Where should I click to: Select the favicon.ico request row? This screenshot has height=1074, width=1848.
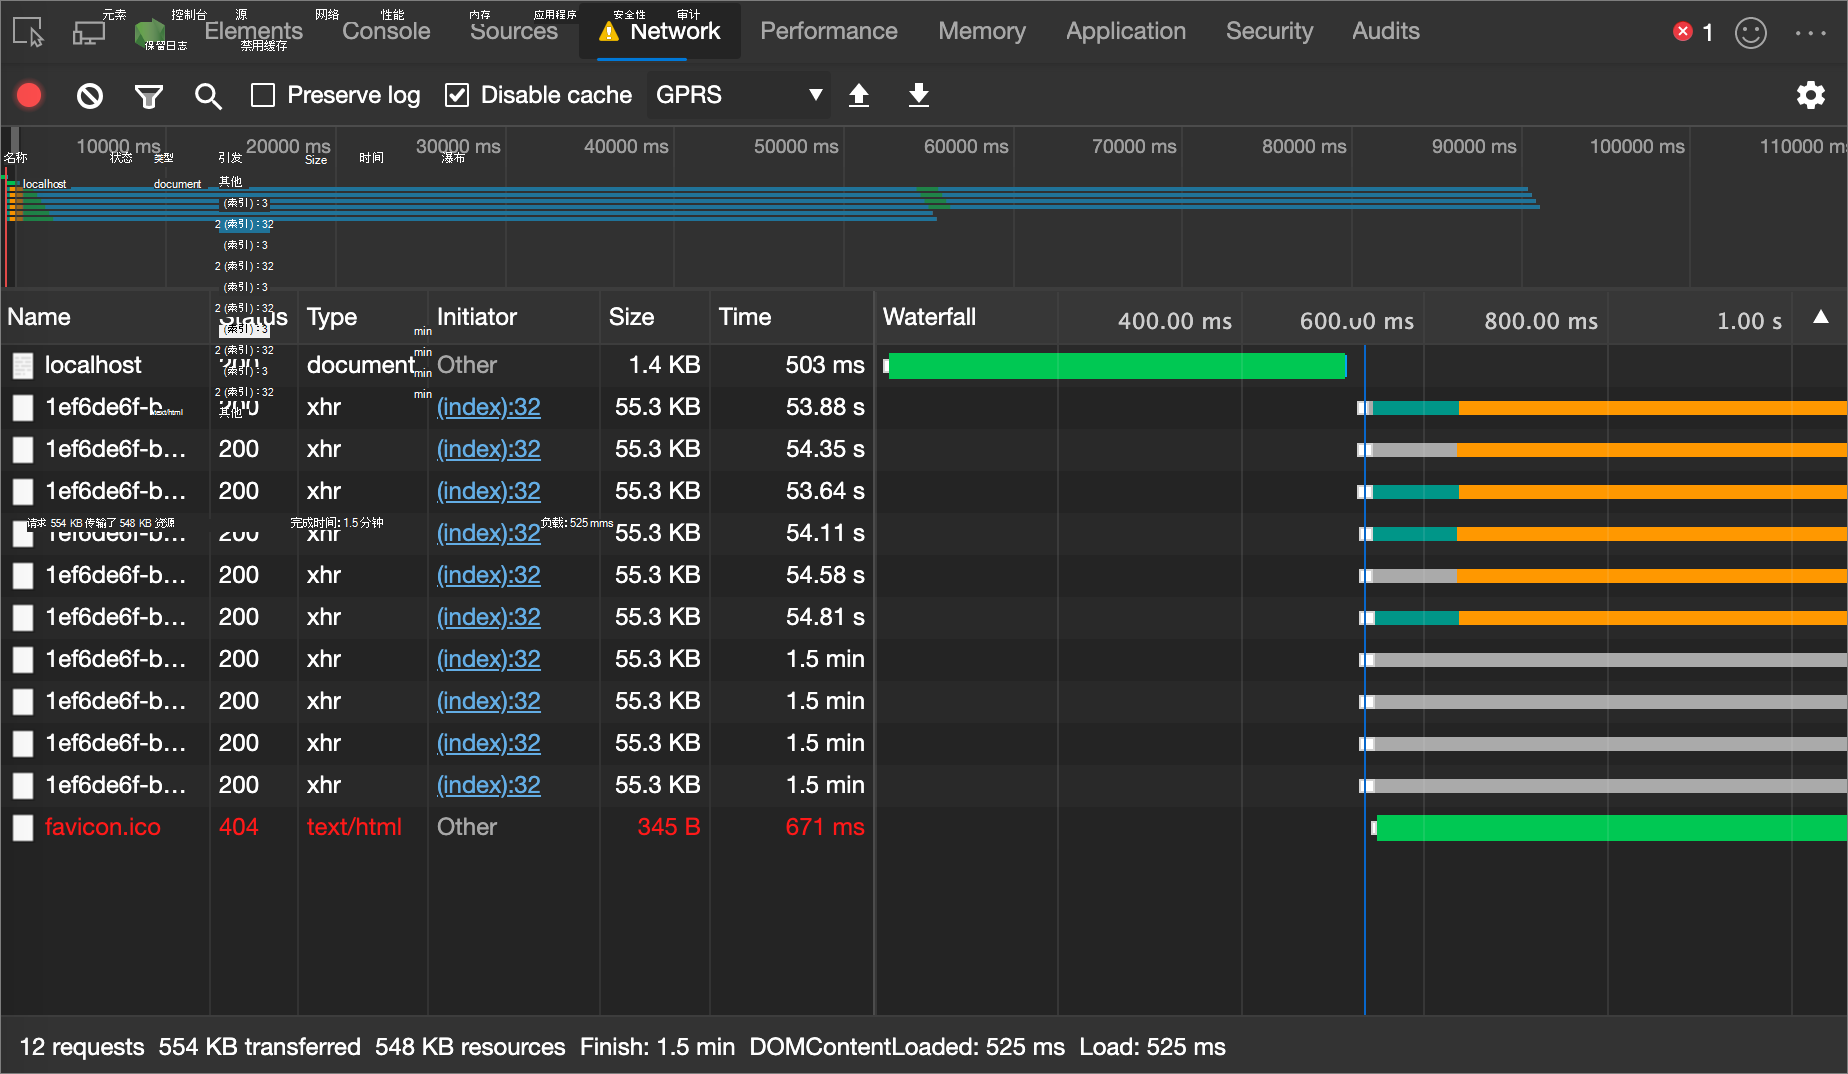[x=102, y=827]
